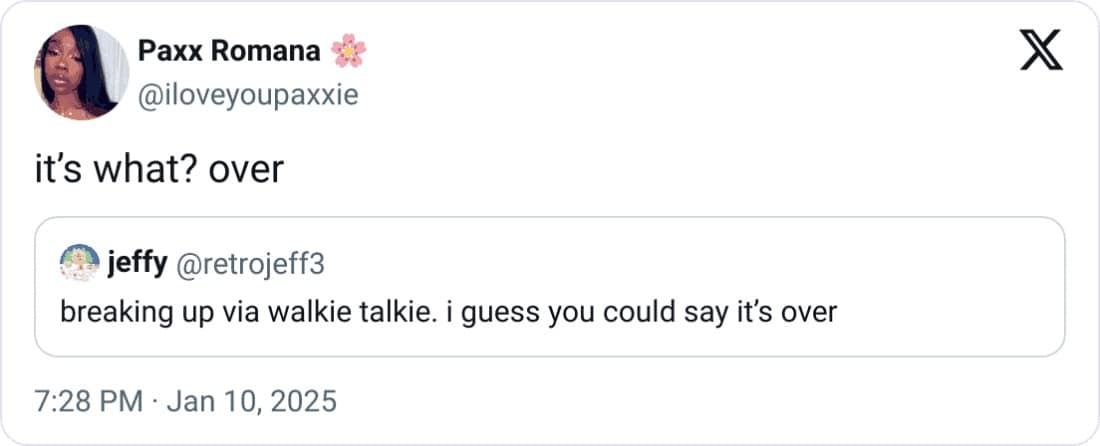Click jeffy's small avatar in quoted post
The image size is (1100, 446).
click(x=79, y=264)
